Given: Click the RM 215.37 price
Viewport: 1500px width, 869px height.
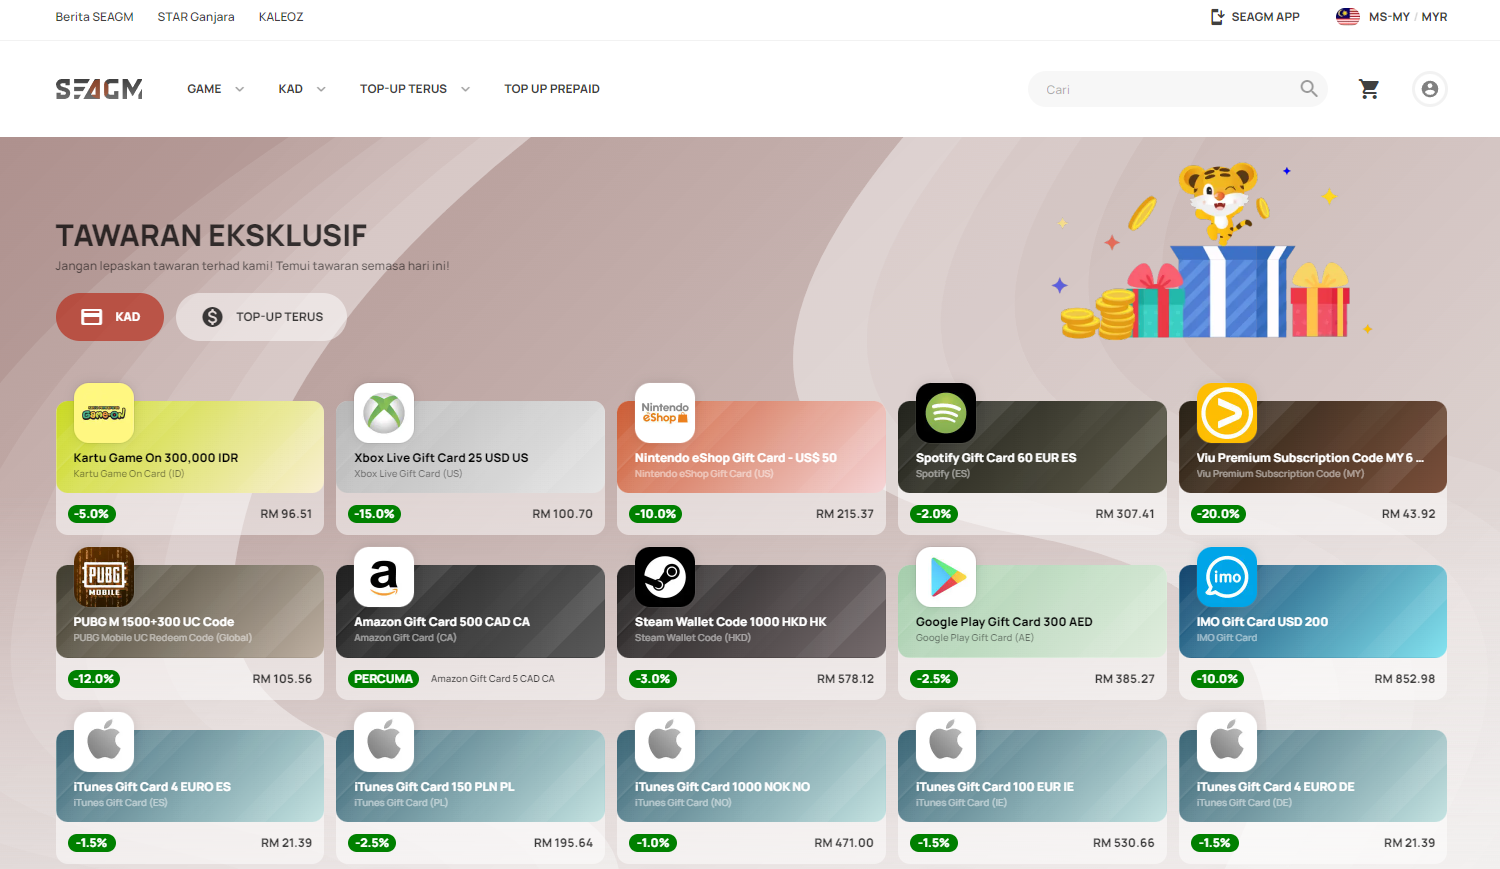Looking at the screenshot, I should coord(845,514).
